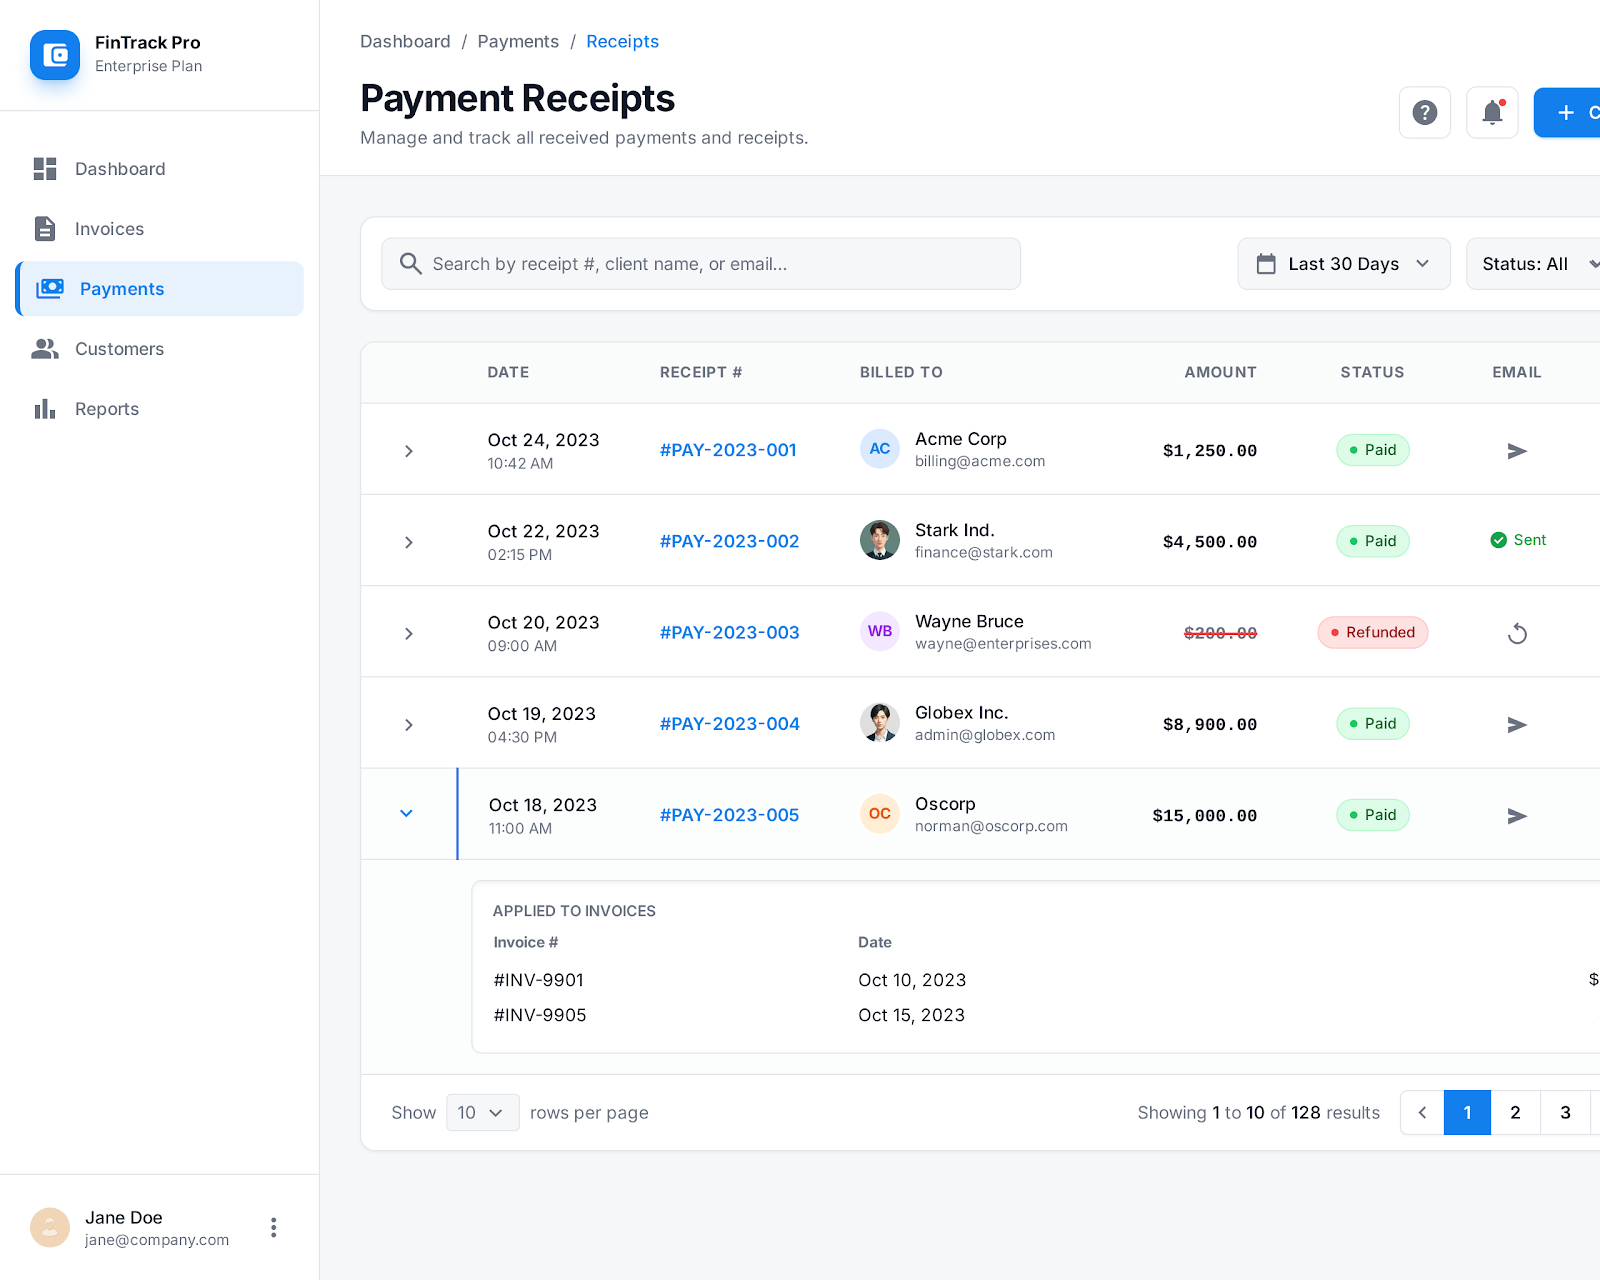
Task: Collapse the expanded Oscorp receipt row
Action: (x=406, y=814)
